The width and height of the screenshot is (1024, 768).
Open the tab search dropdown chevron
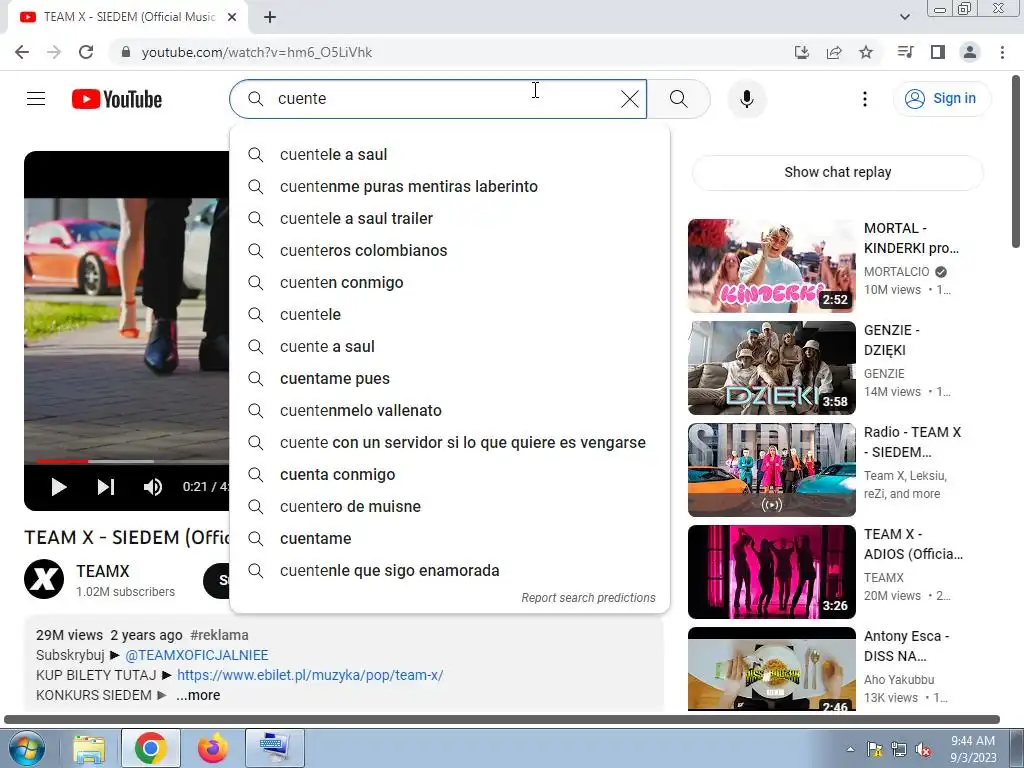(x=905, y=17)
